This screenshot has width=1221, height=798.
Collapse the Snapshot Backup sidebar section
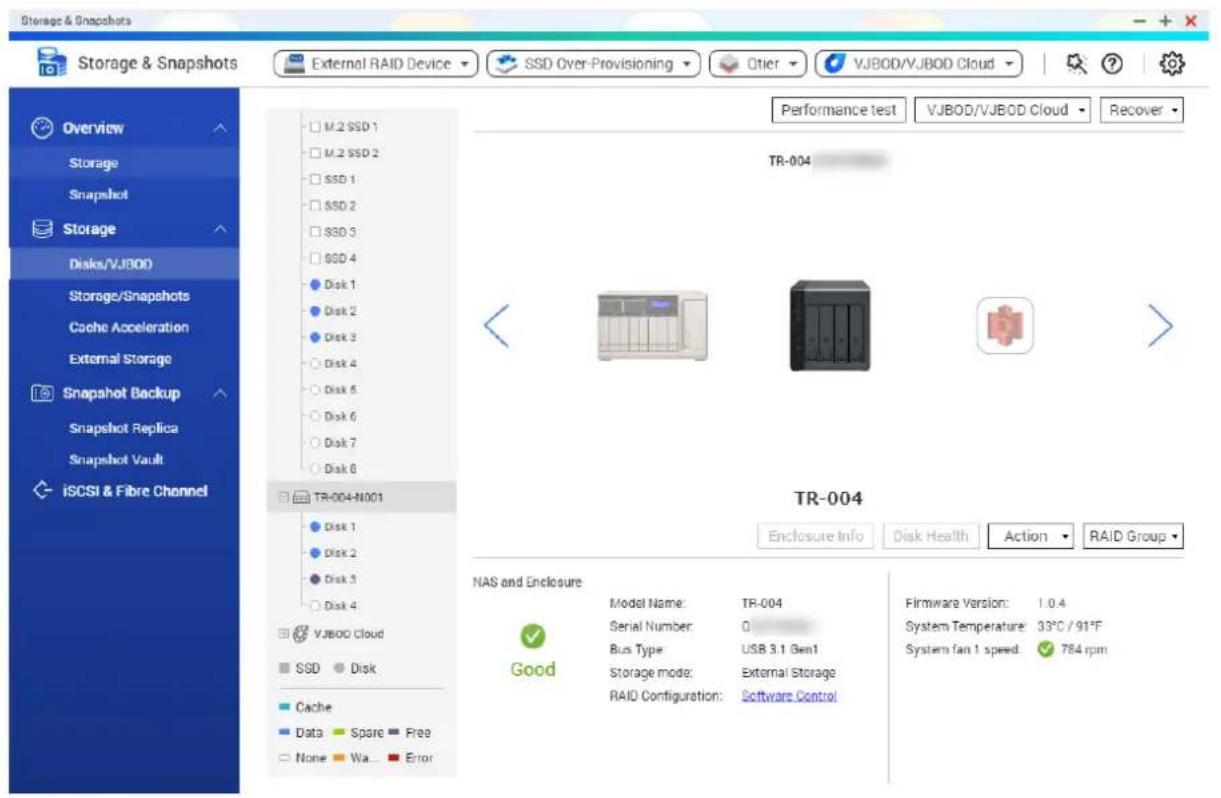[x=221, y=393]
